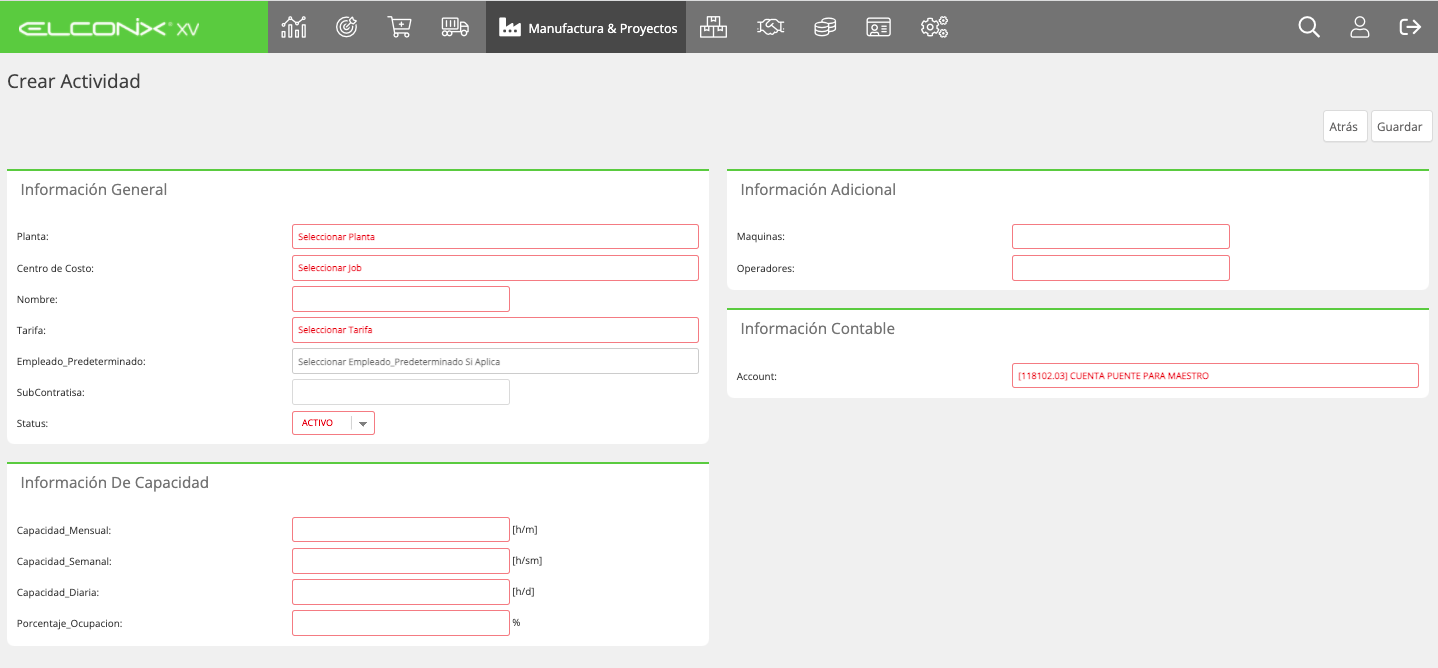Open the Seleccionar Tarifa dropdown
1438x668 pixels.
(x=495, y=330)
